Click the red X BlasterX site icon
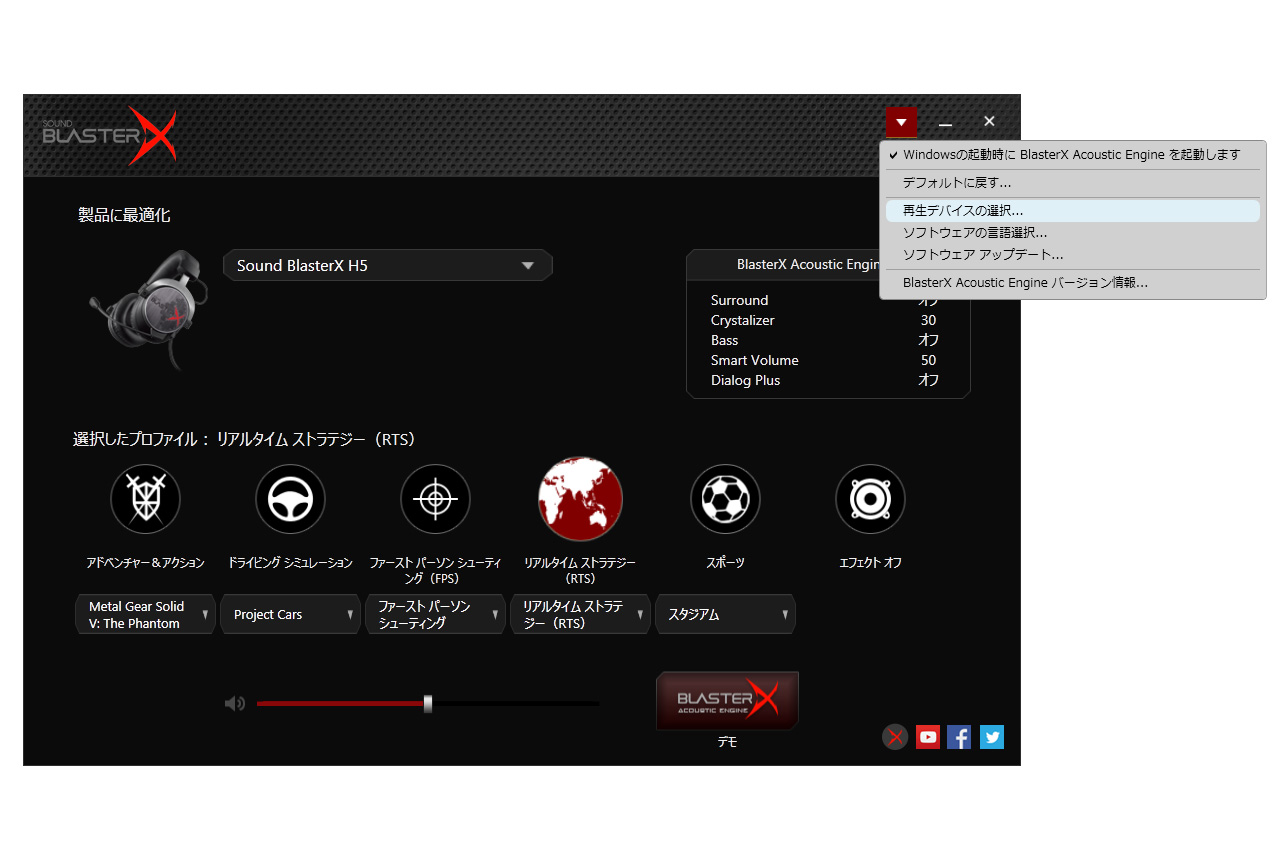Viewport: 1280px width, 853px height. pos(895,738)
